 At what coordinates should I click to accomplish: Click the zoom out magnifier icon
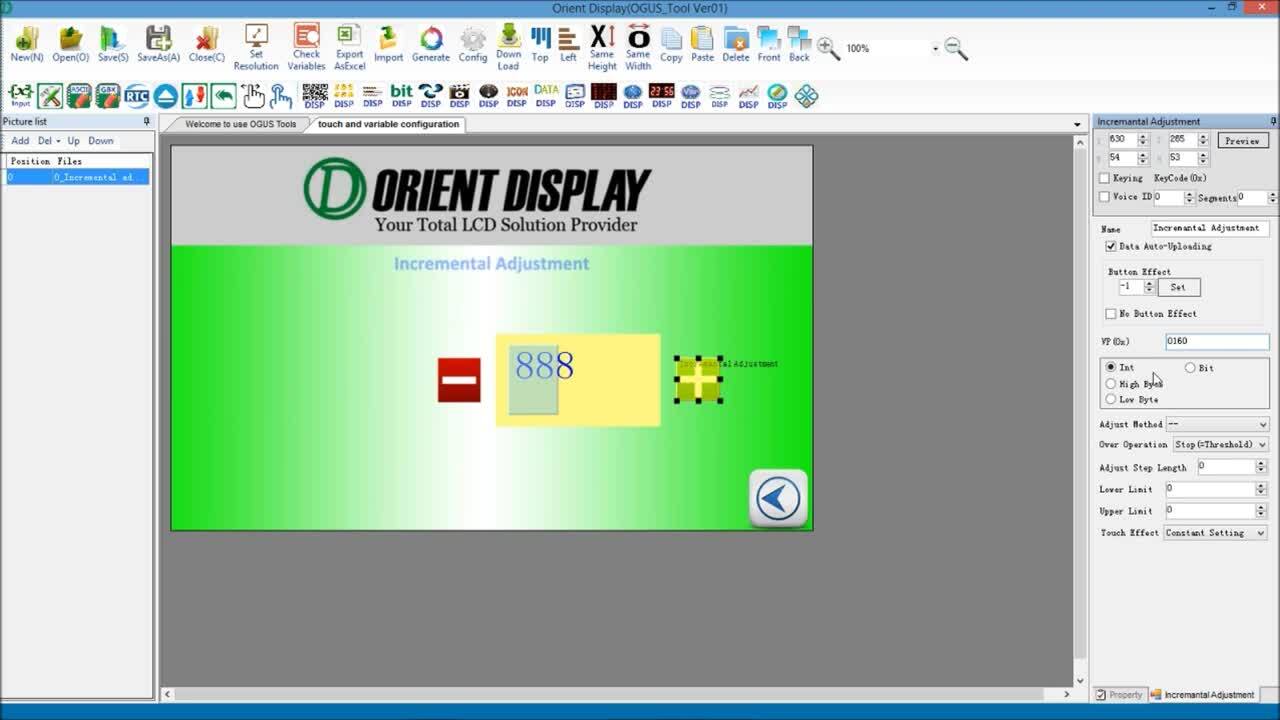click(956, 49)
